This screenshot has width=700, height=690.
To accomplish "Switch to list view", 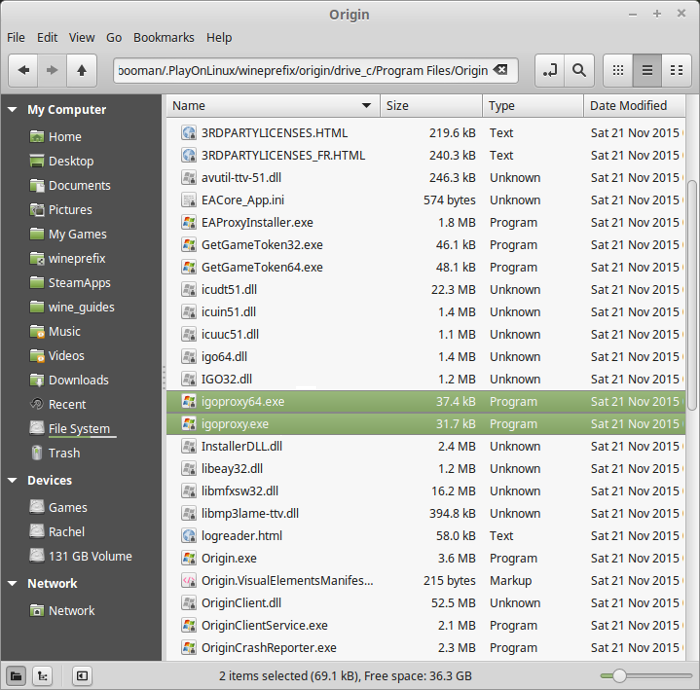I will click(647, 70).
